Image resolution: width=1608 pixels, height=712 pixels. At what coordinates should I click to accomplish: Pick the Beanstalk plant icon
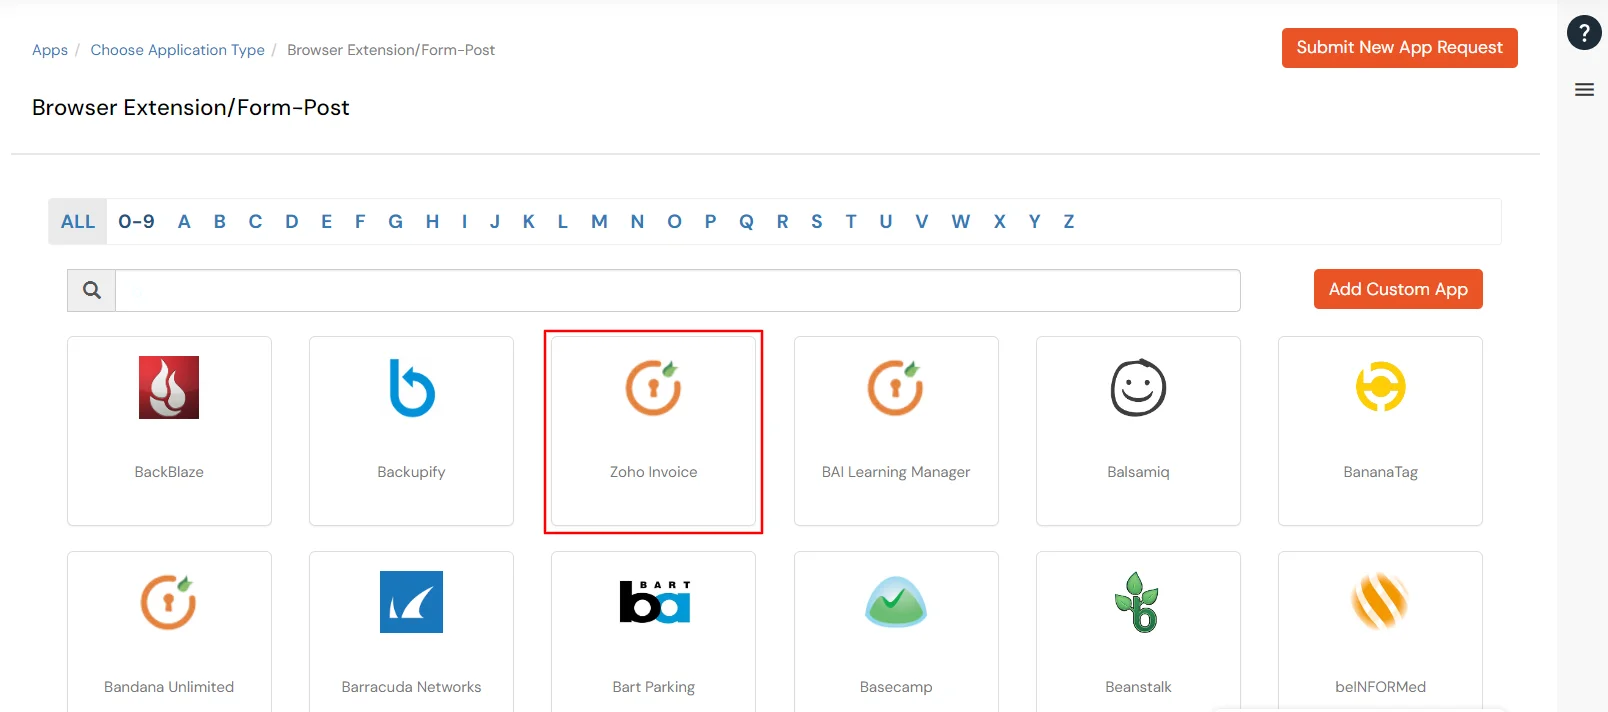pos(1137,602)
